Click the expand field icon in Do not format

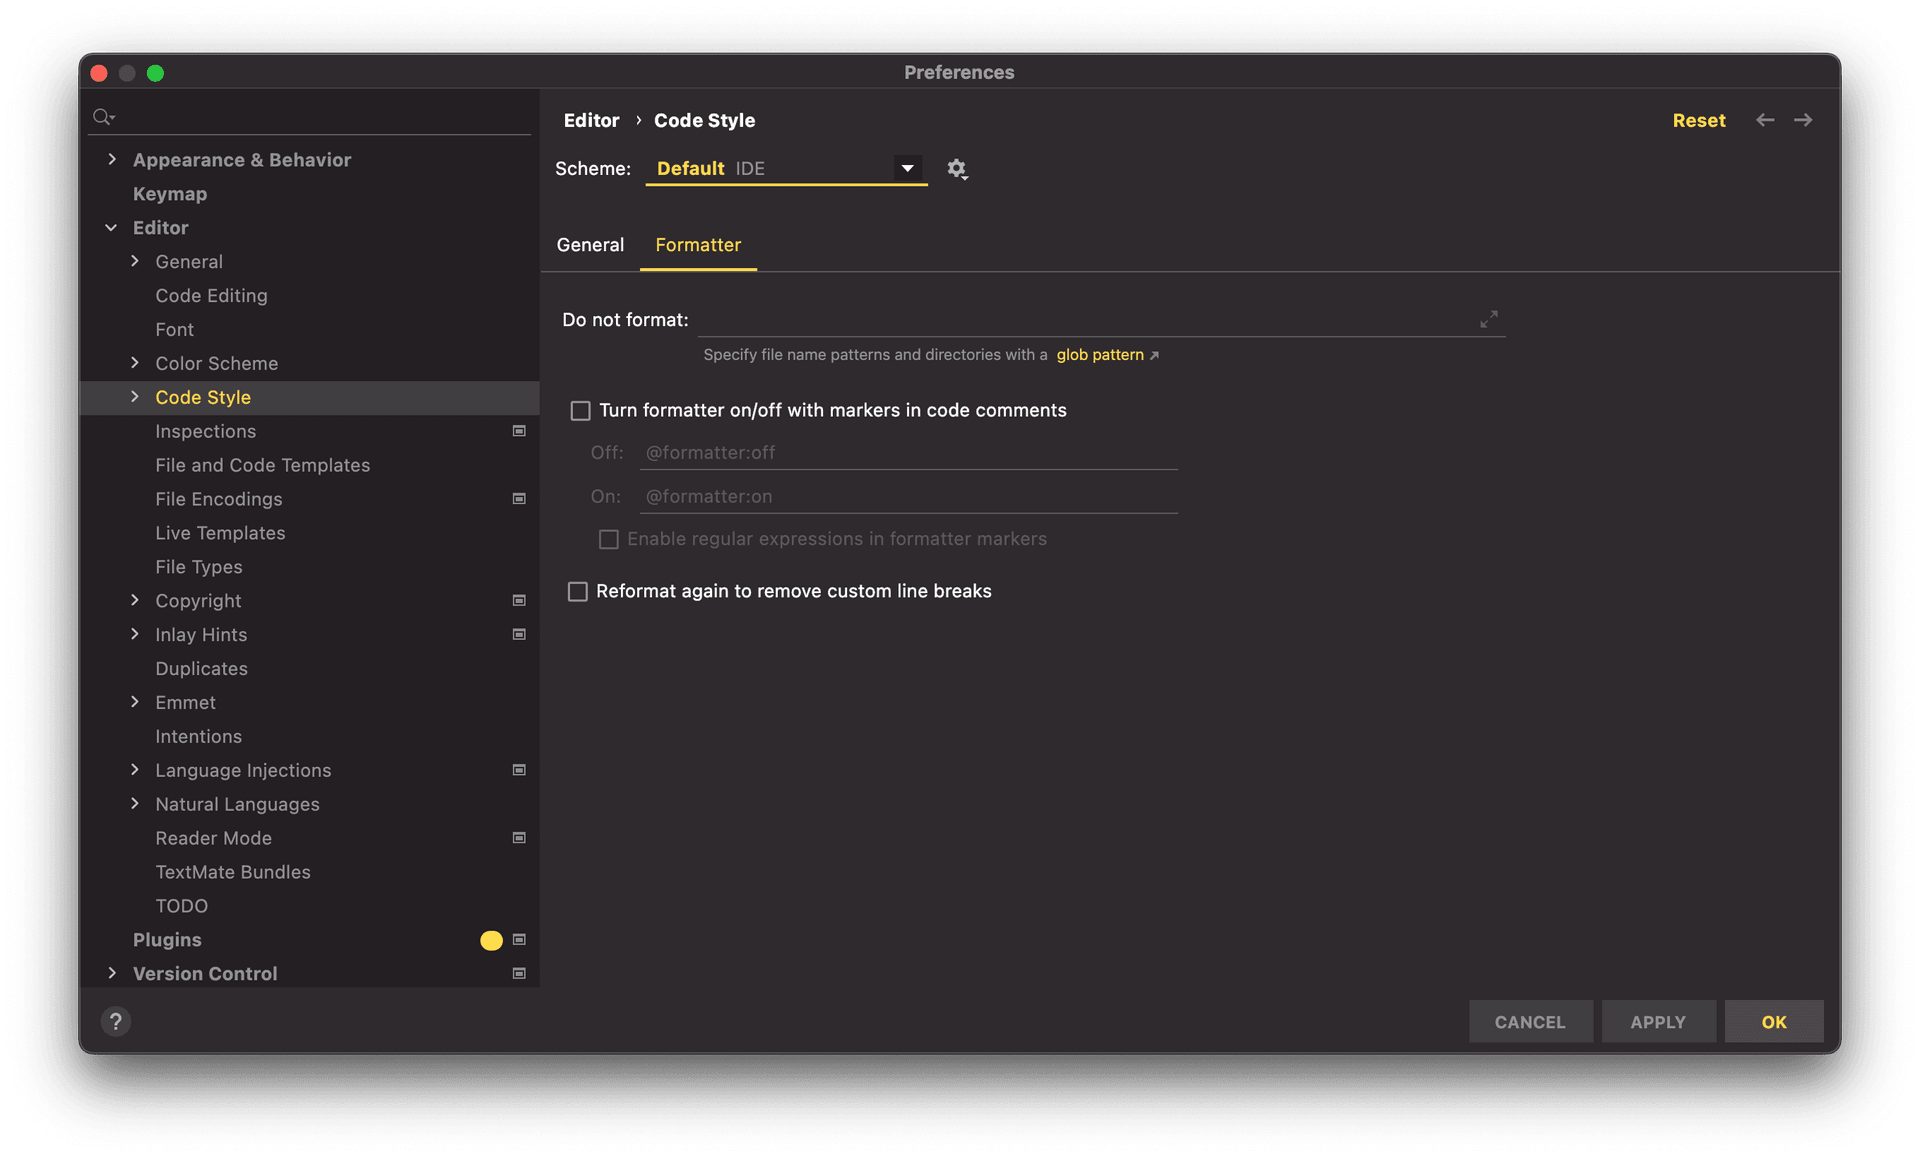pyautogui.click(x=1488, y=319)
